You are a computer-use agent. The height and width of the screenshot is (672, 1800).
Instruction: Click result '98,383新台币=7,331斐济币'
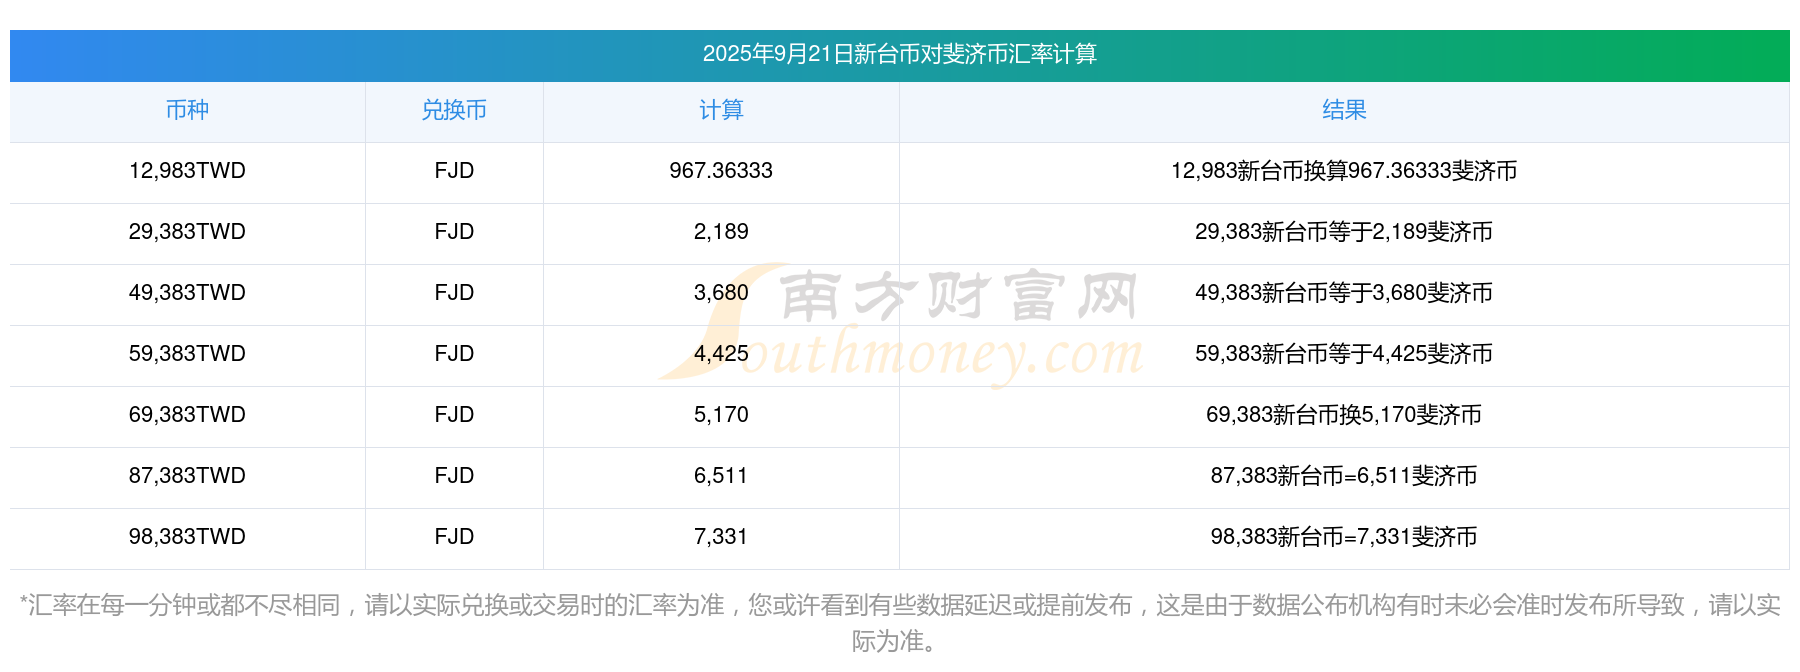coord(1344,537)
